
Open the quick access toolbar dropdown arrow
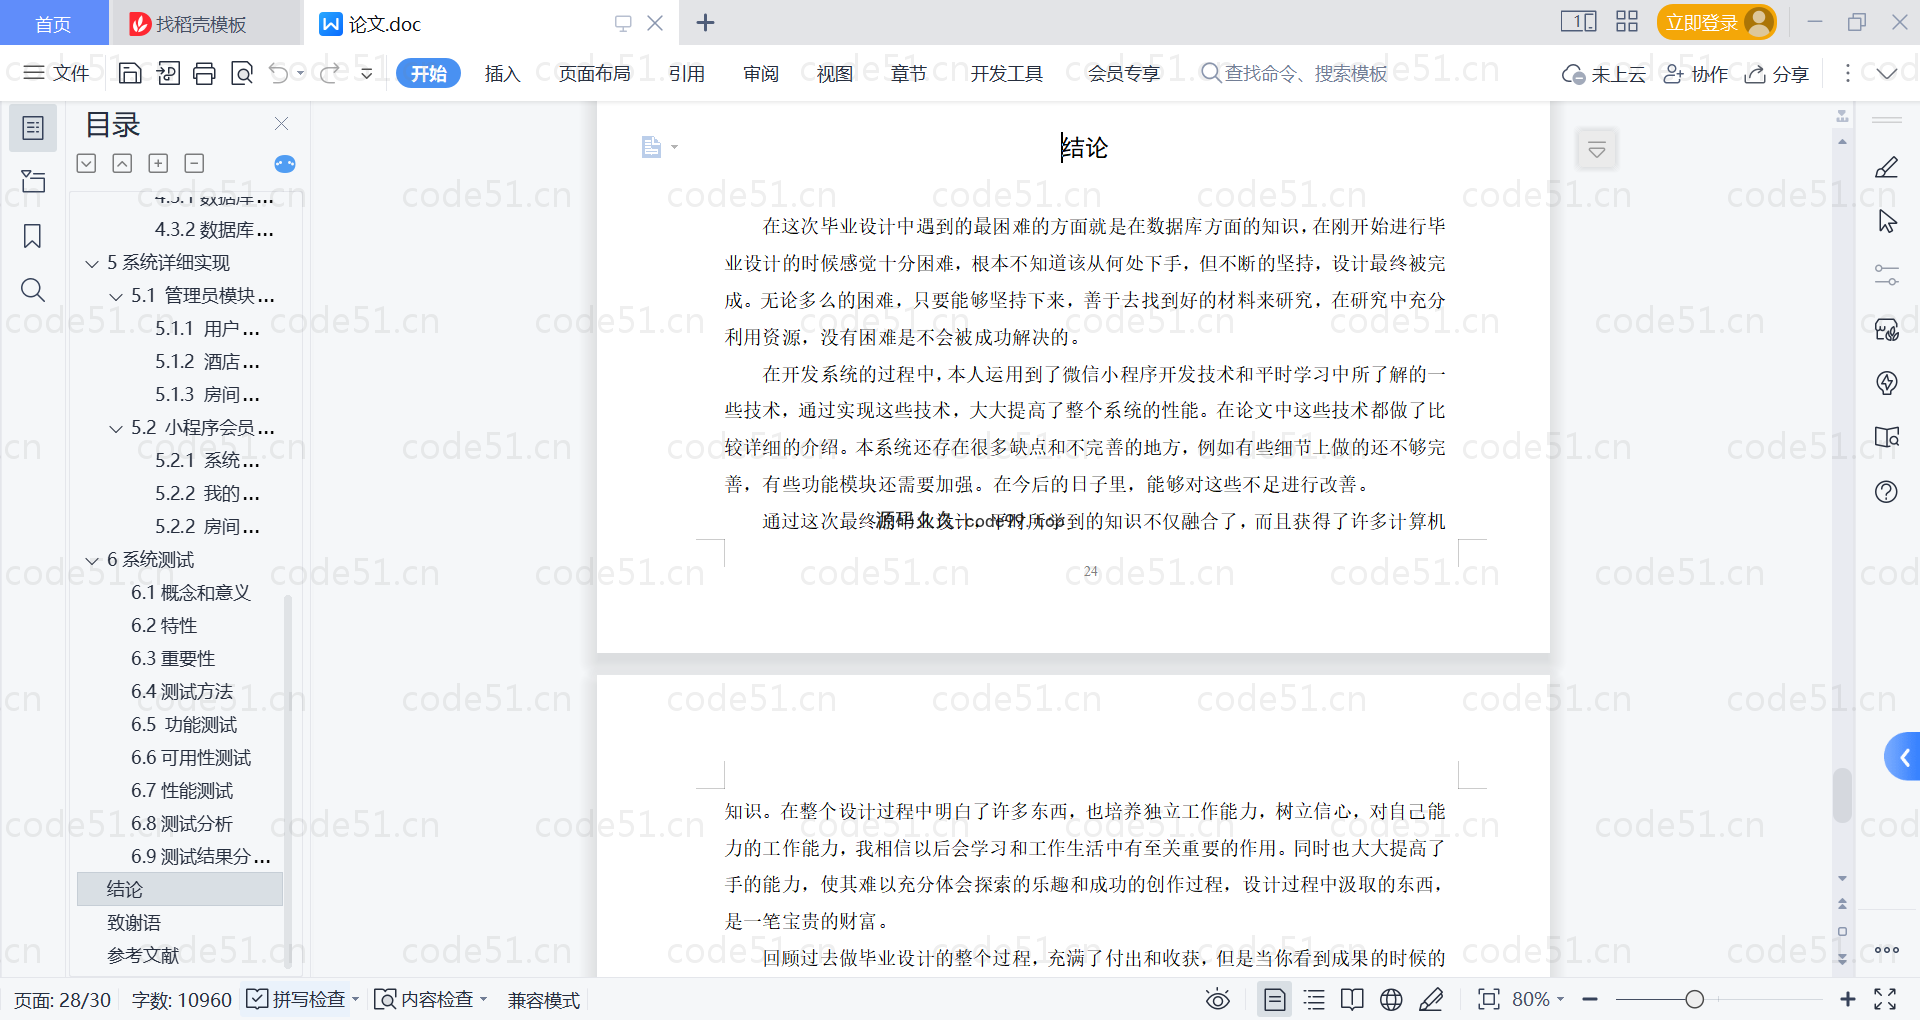(x=367, y=73)
